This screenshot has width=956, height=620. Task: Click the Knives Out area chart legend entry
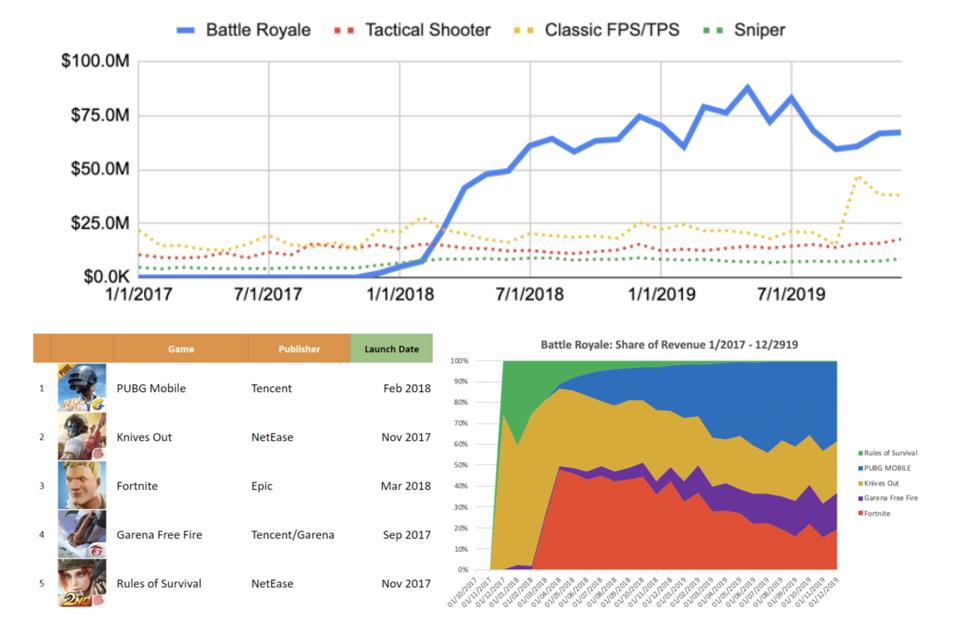tap(879, 483)
